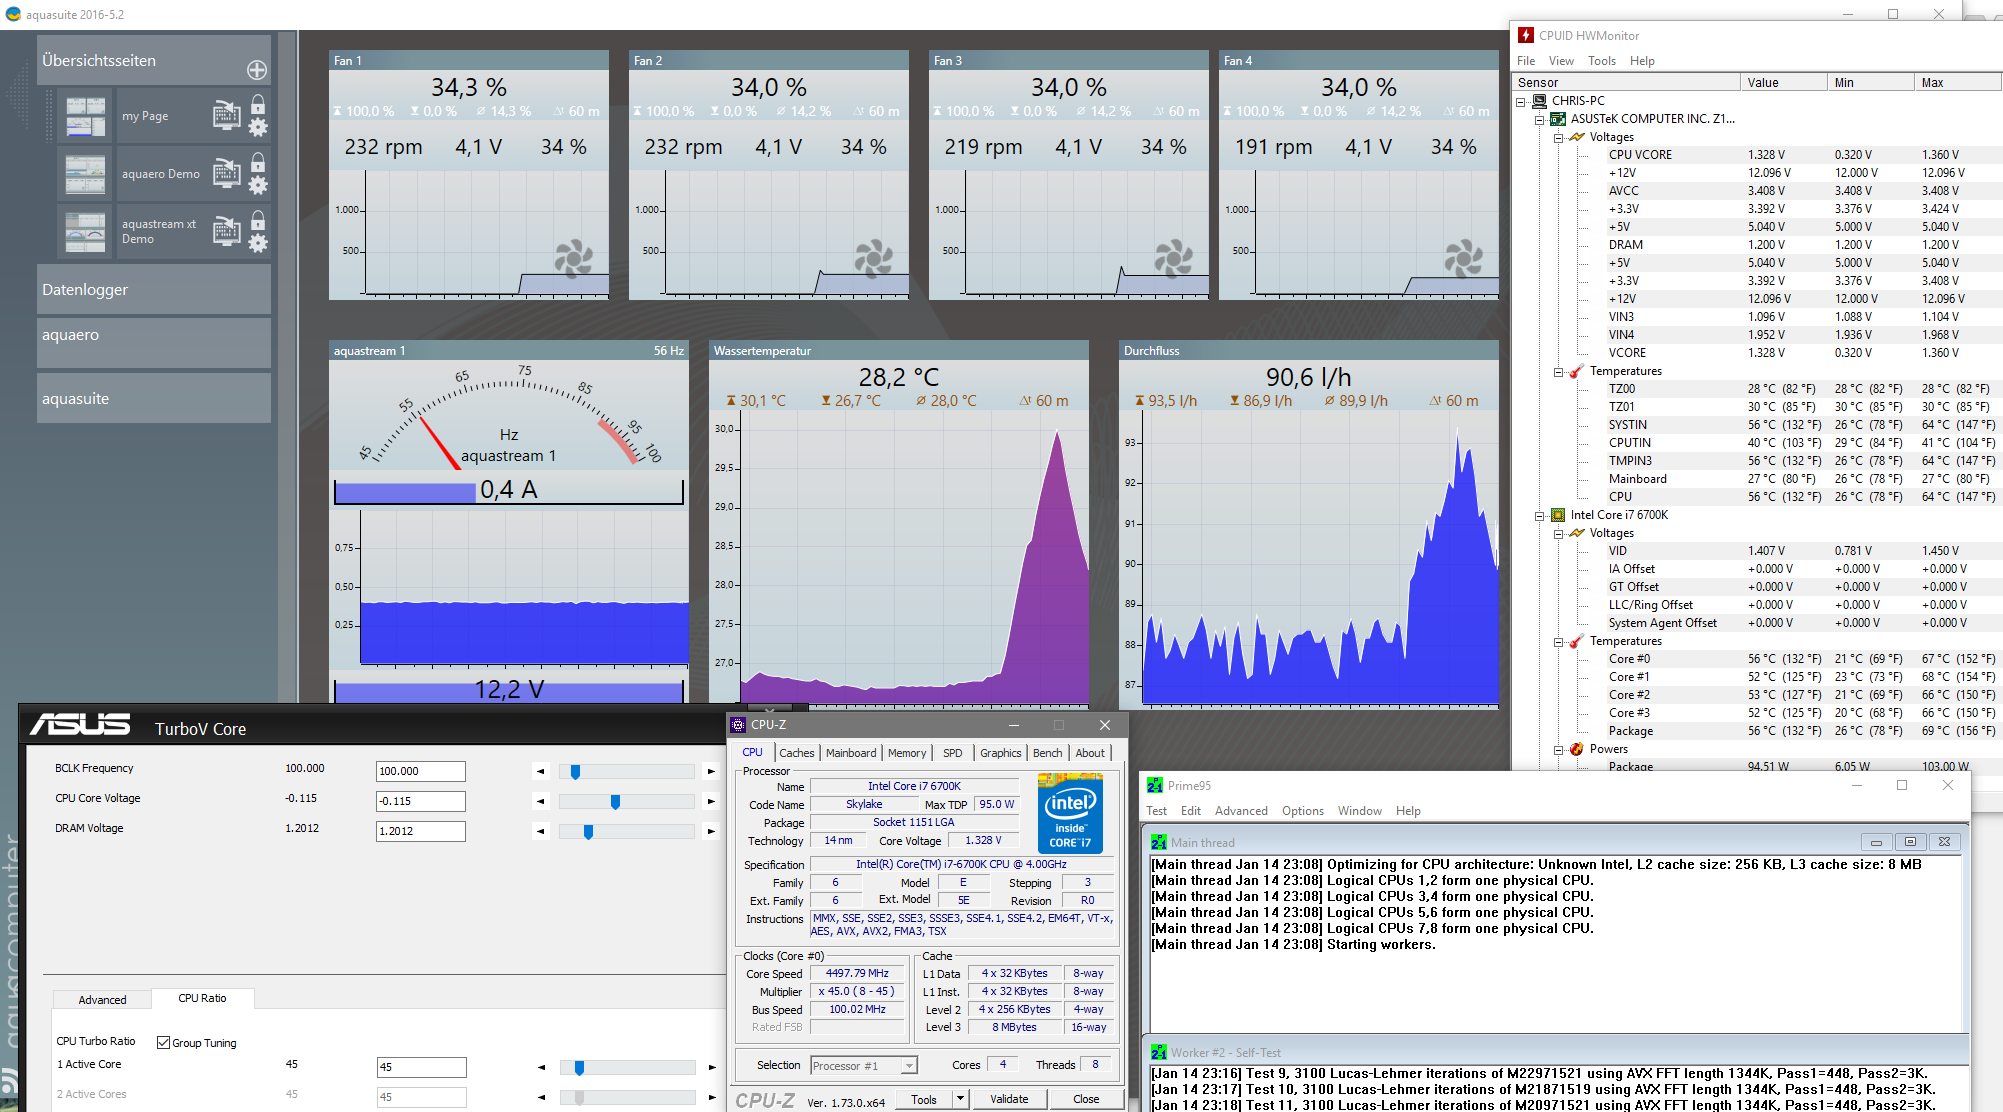Click the lock icon for my Page
The height and width of the screenshot is (1112, 2003).
[x=258, y=104]
